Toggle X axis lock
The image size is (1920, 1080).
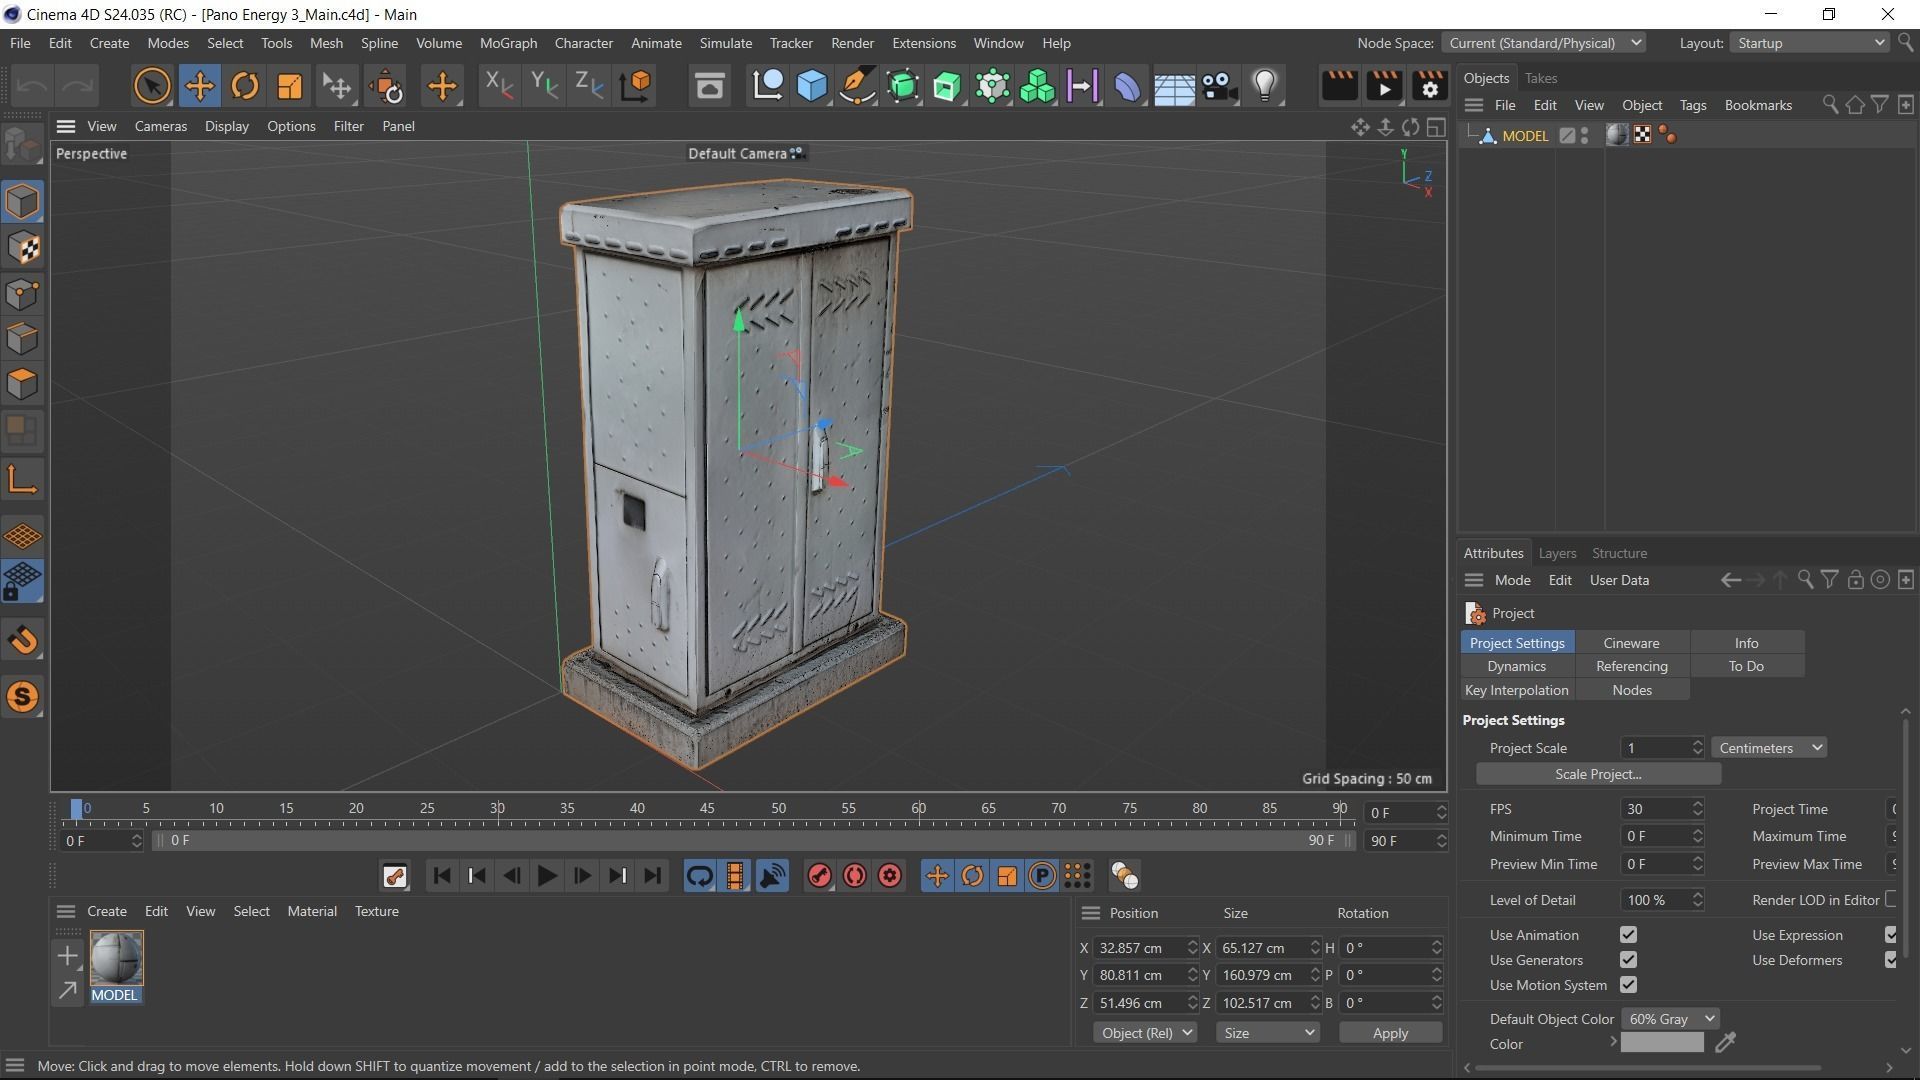[498, 86]
